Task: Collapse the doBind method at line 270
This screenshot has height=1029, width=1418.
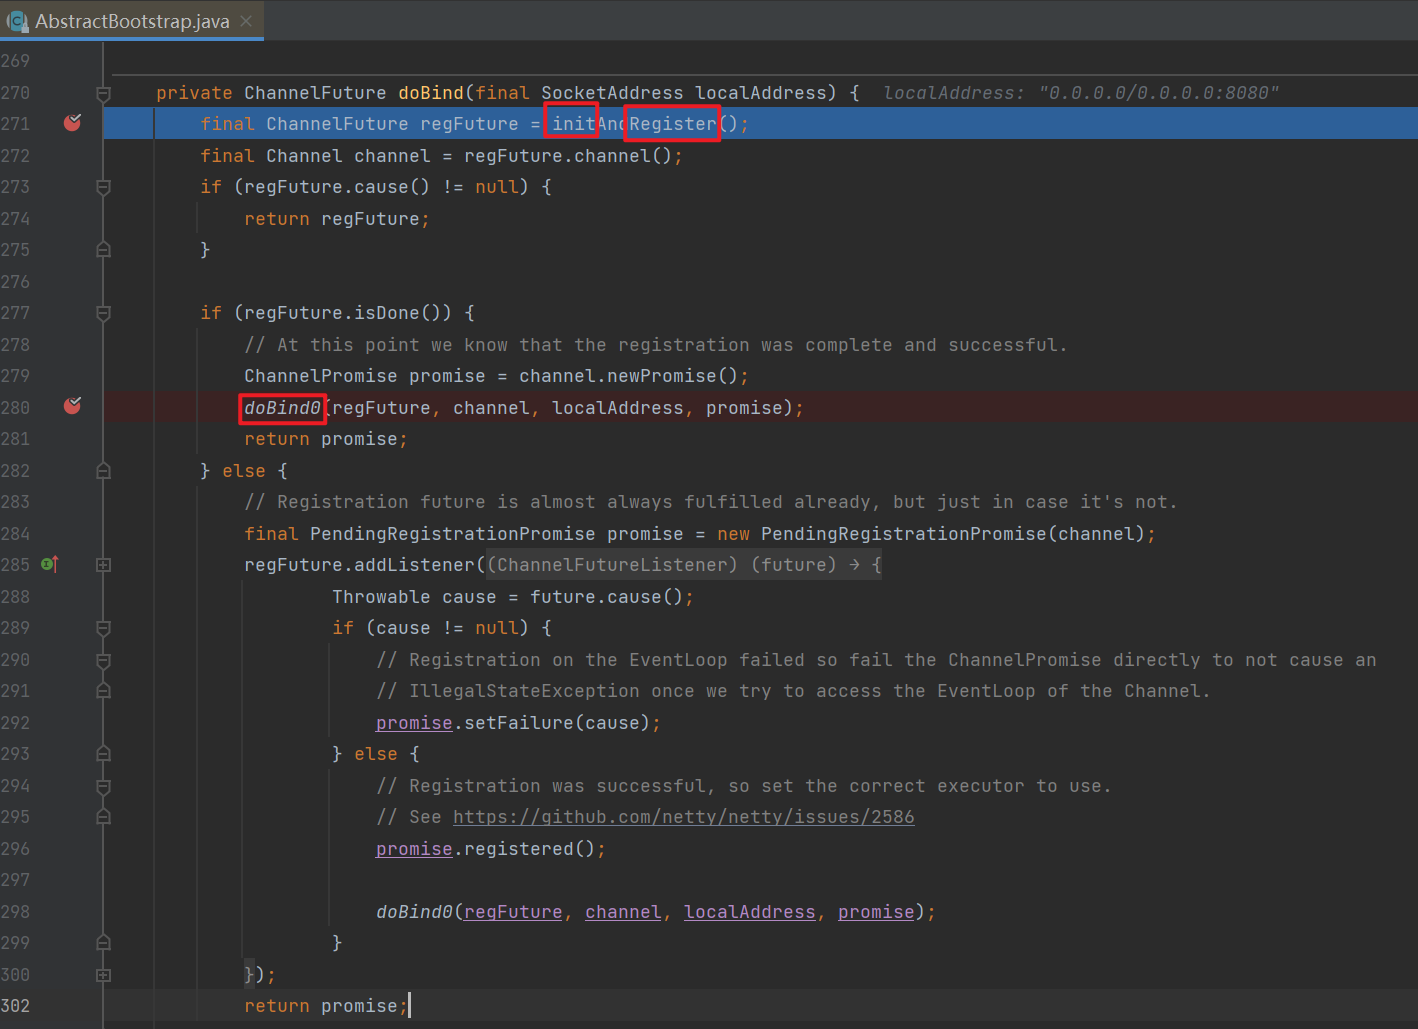Action: pyautogui.click(x=103, y=93)
